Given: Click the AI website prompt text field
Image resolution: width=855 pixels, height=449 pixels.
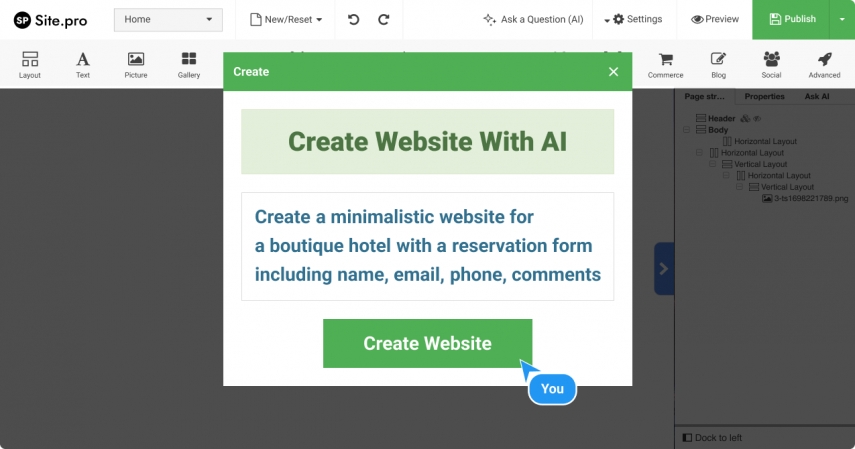Looking at the screenshot, I should tap(428, 246).
